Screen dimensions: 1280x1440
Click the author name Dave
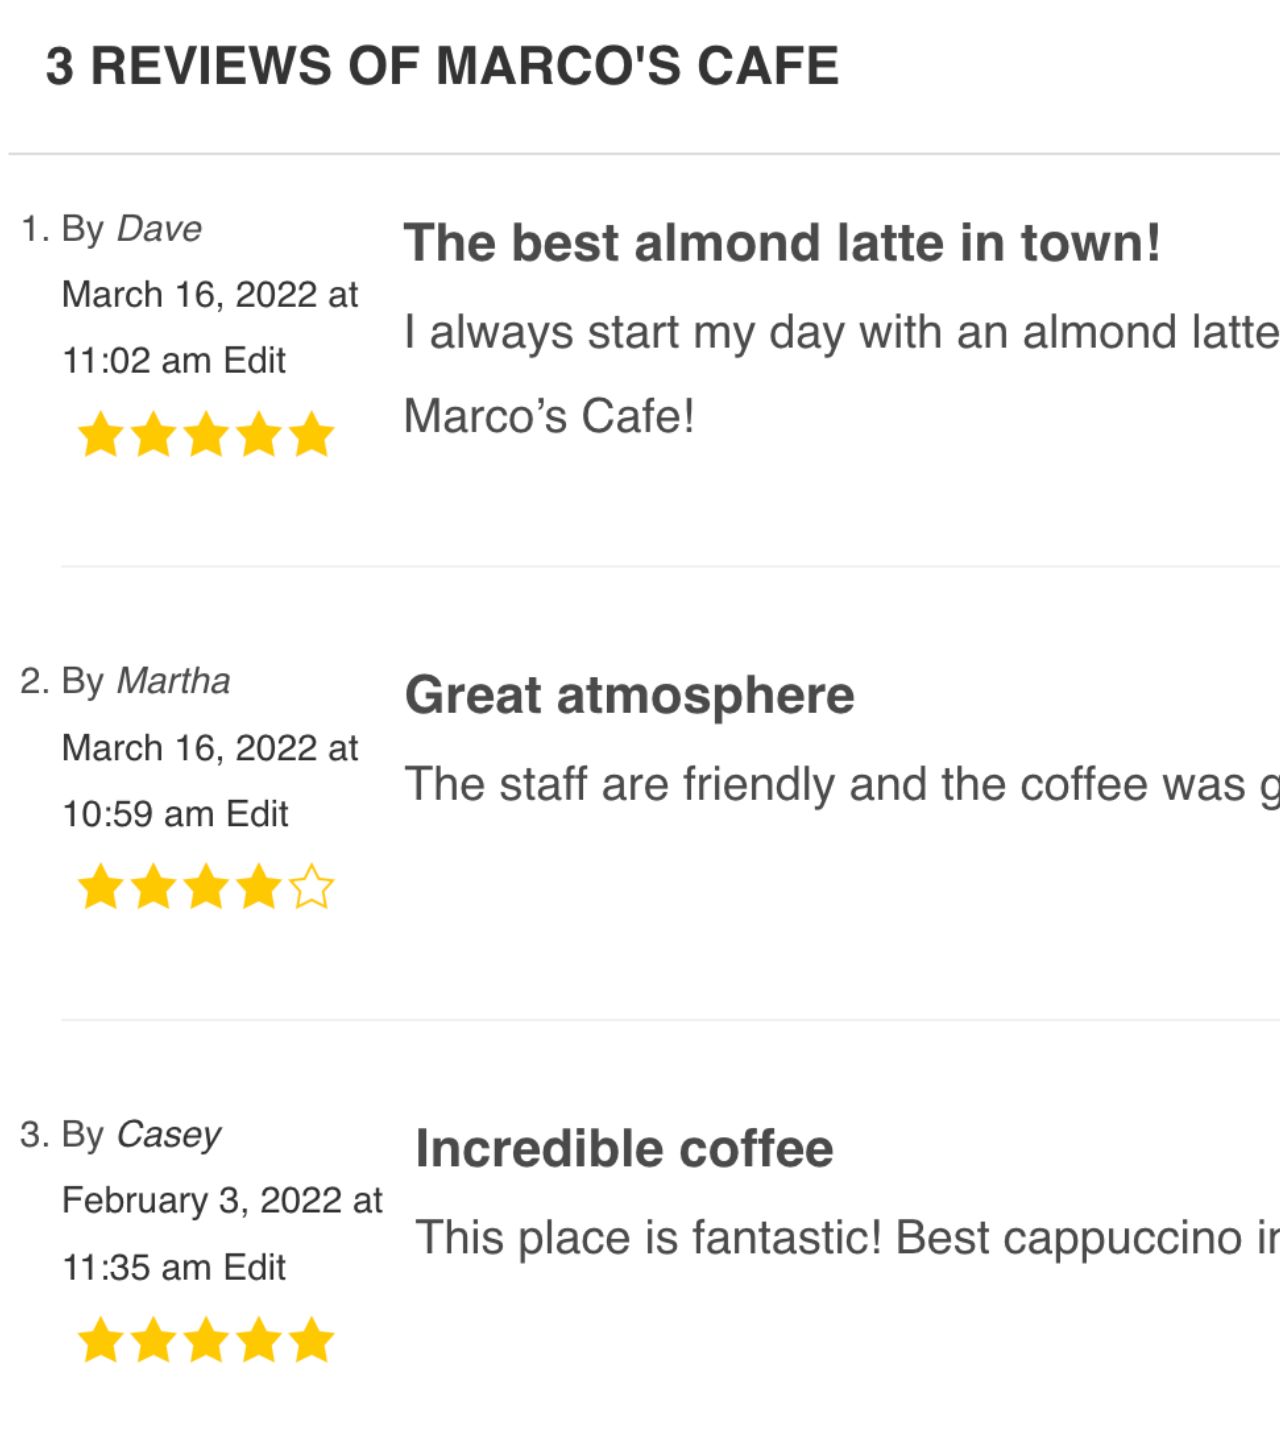[x=159, y=229]
